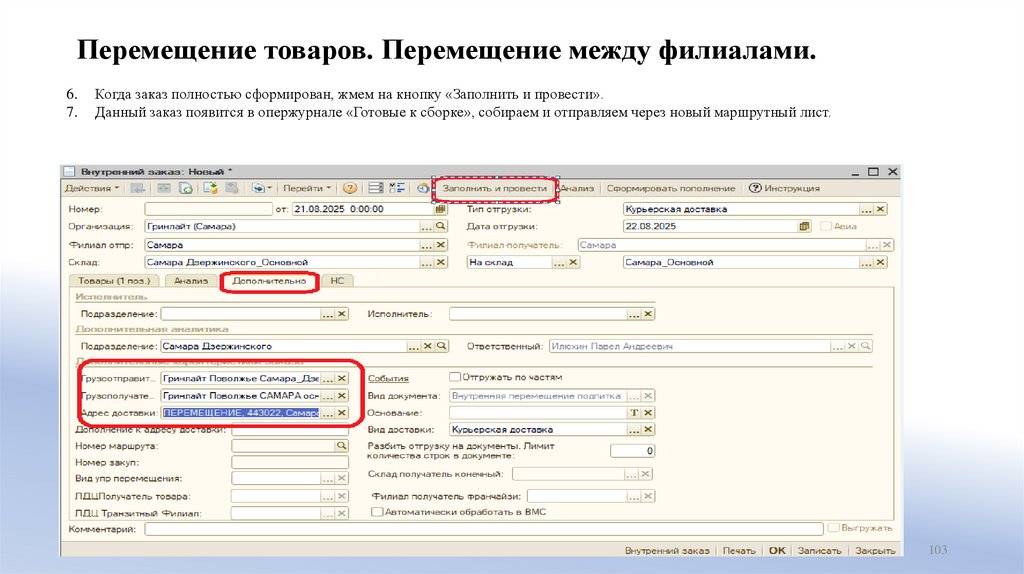Select the Дополнительно tab
The width and height of the screenshot is (1024, 574).
click(269, 281)
